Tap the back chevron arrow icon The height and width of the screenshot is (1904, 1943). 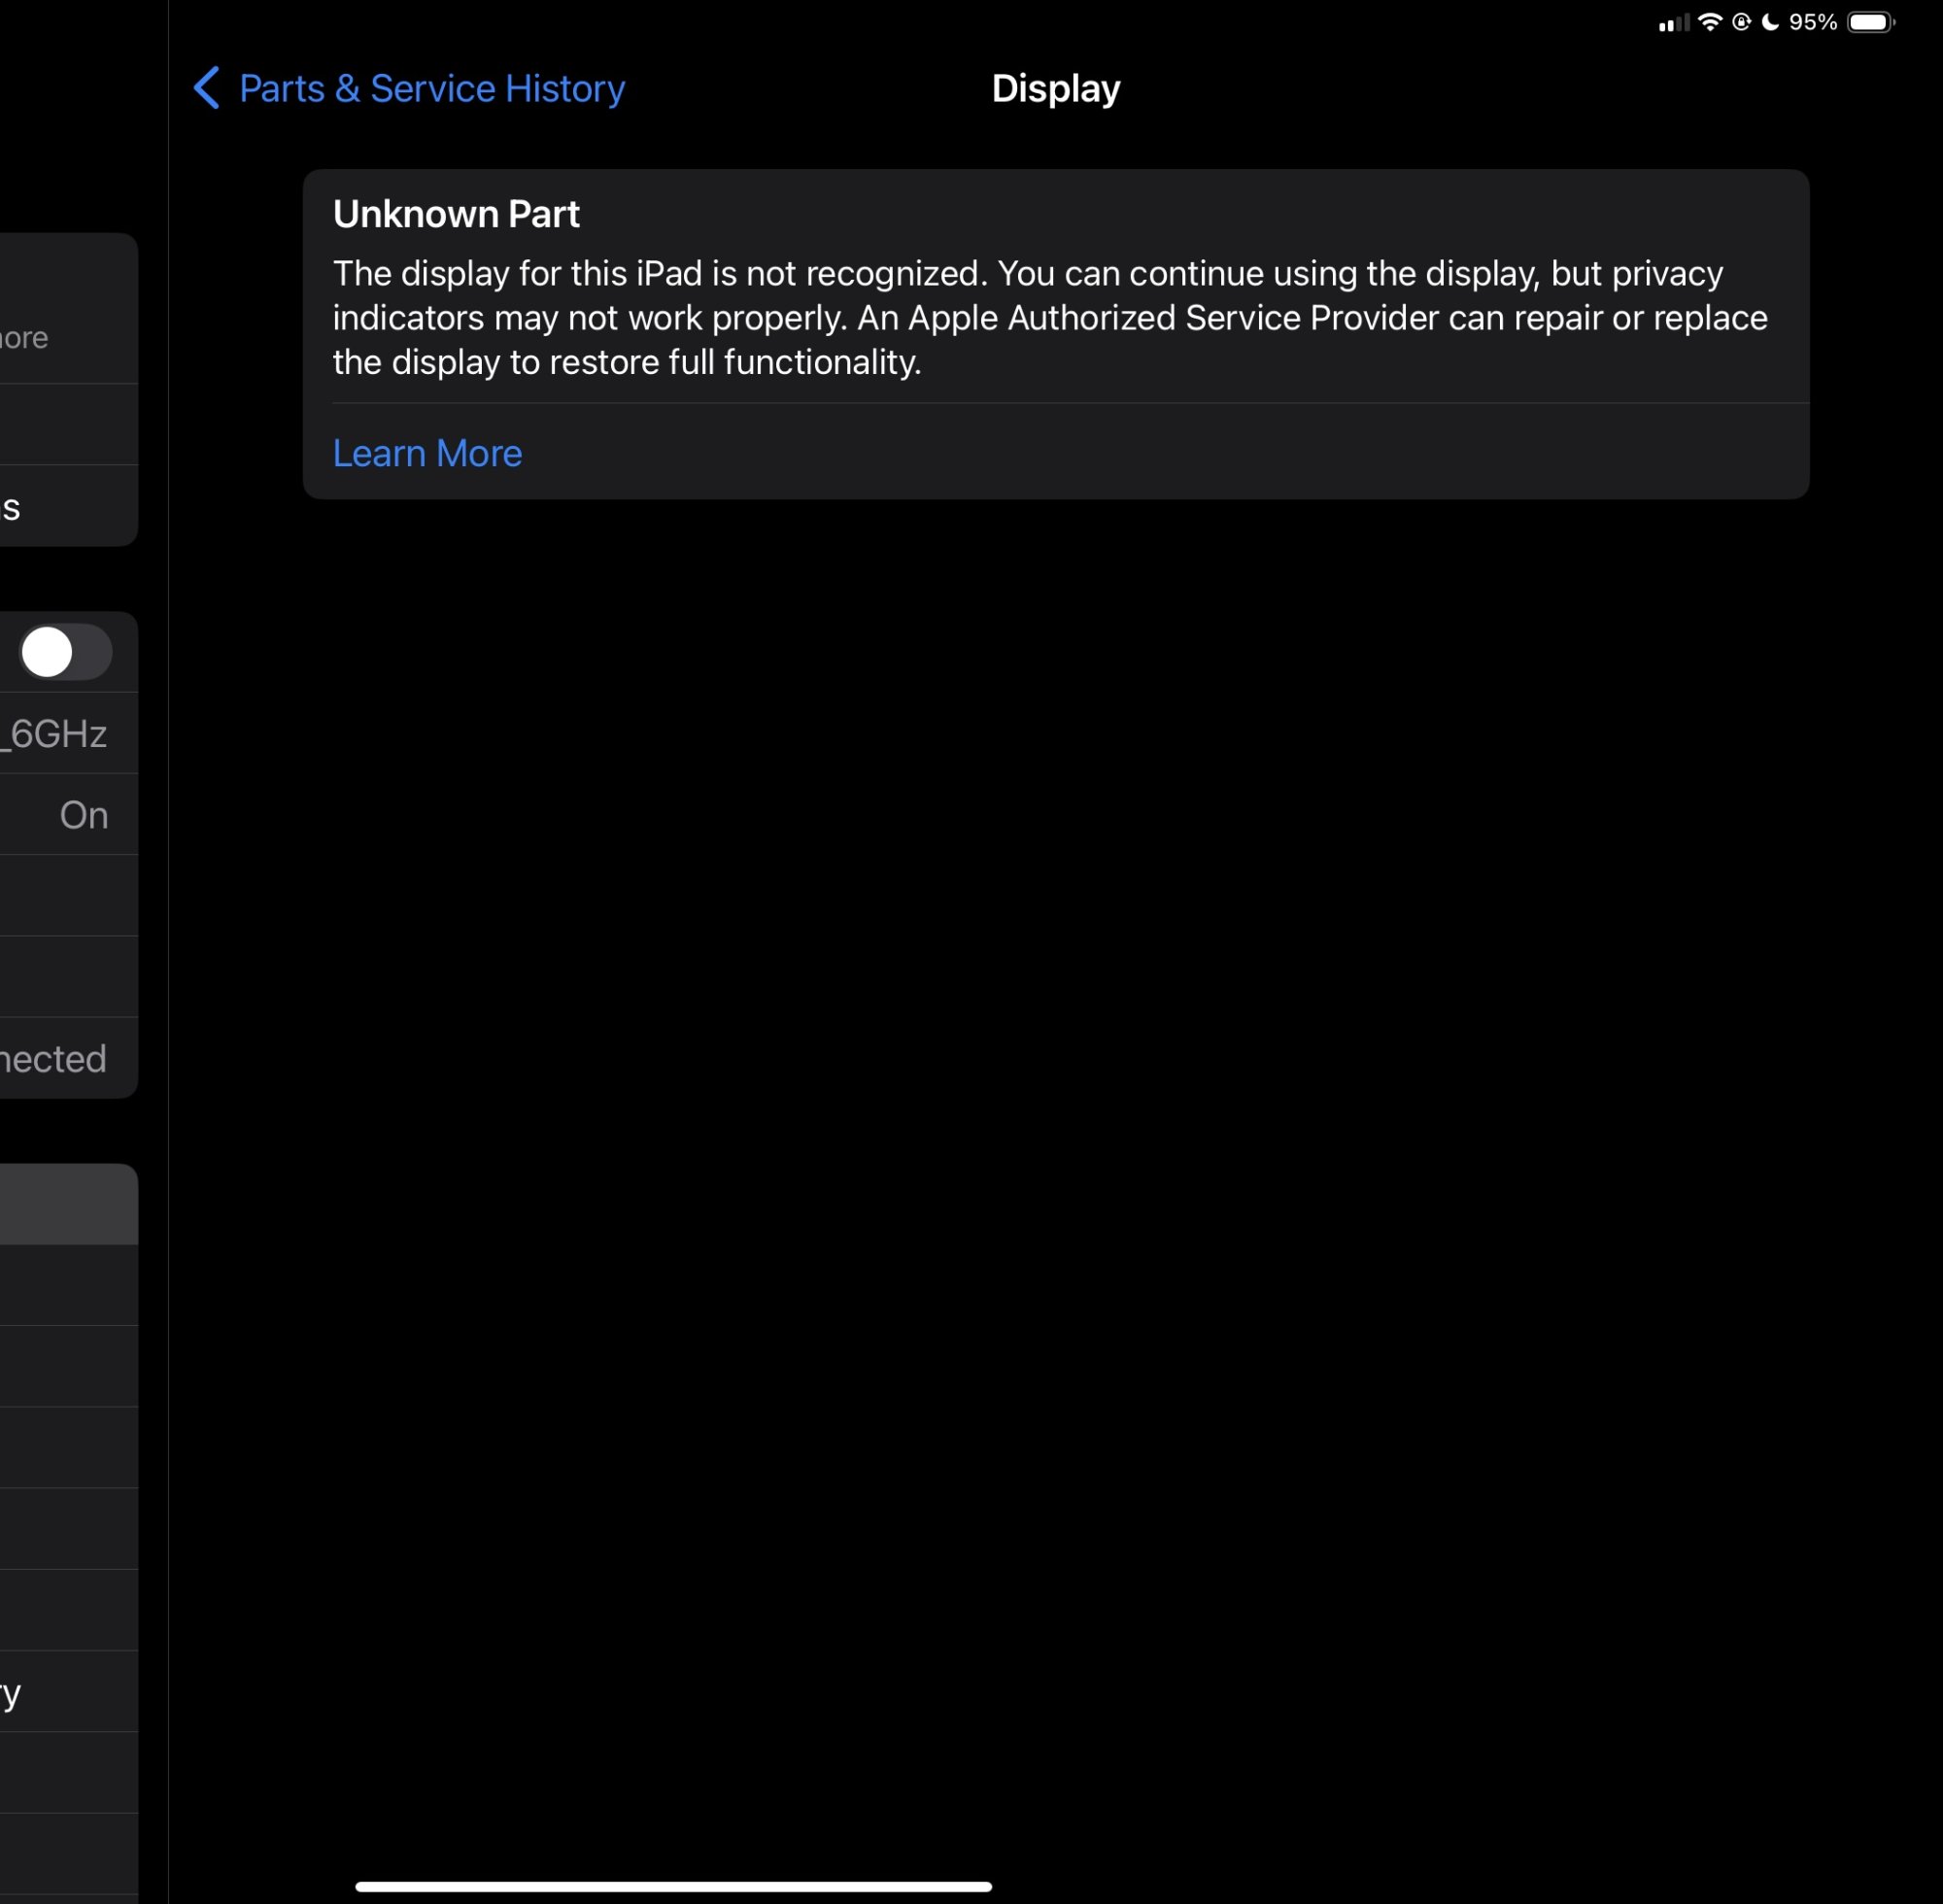tap(206, 88)
